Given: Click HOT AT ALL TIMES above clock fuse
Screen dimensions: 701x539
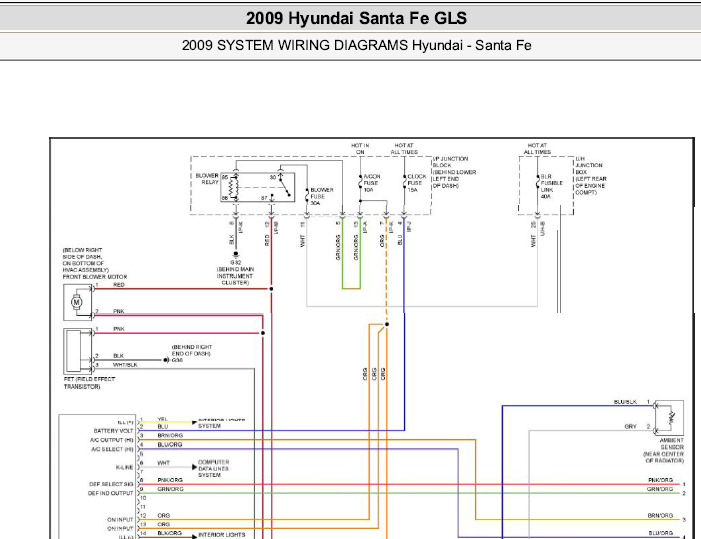Looking at the screenshot, I should coord(404,149).
